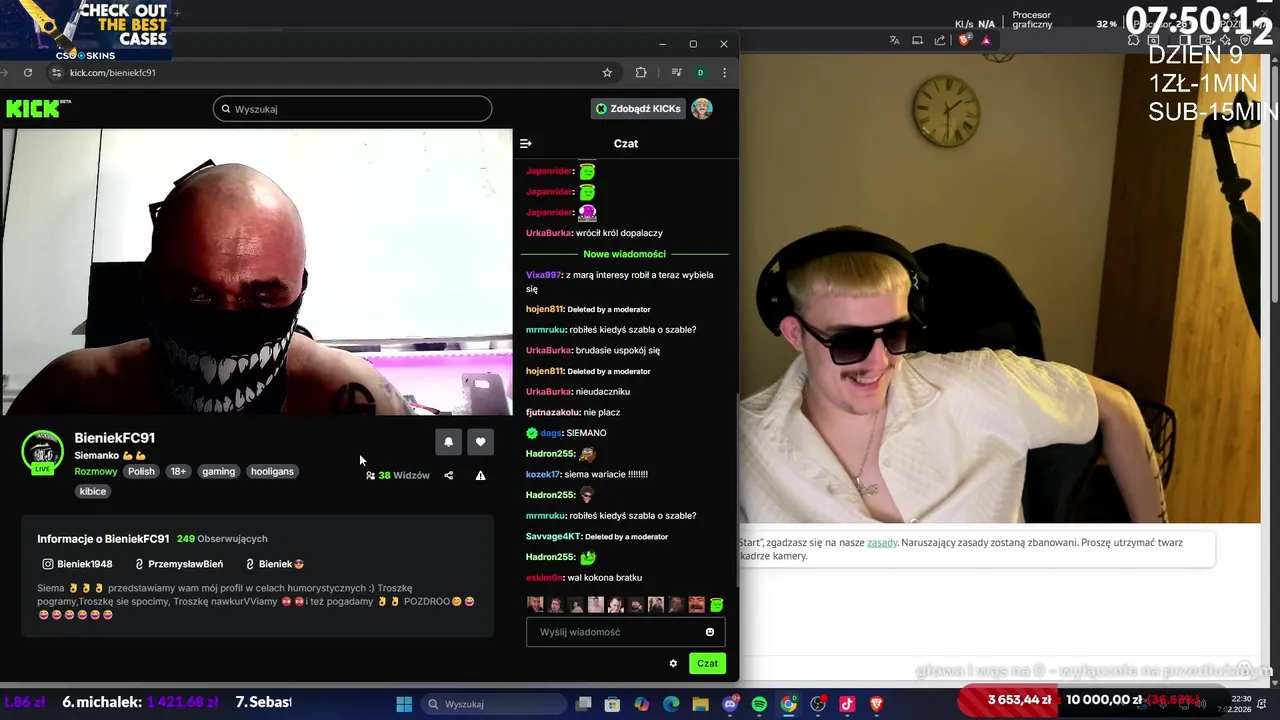This screenshot has height=720, width=1280.
Task: Open the zasady link in right window
Action: coord(882,543)
